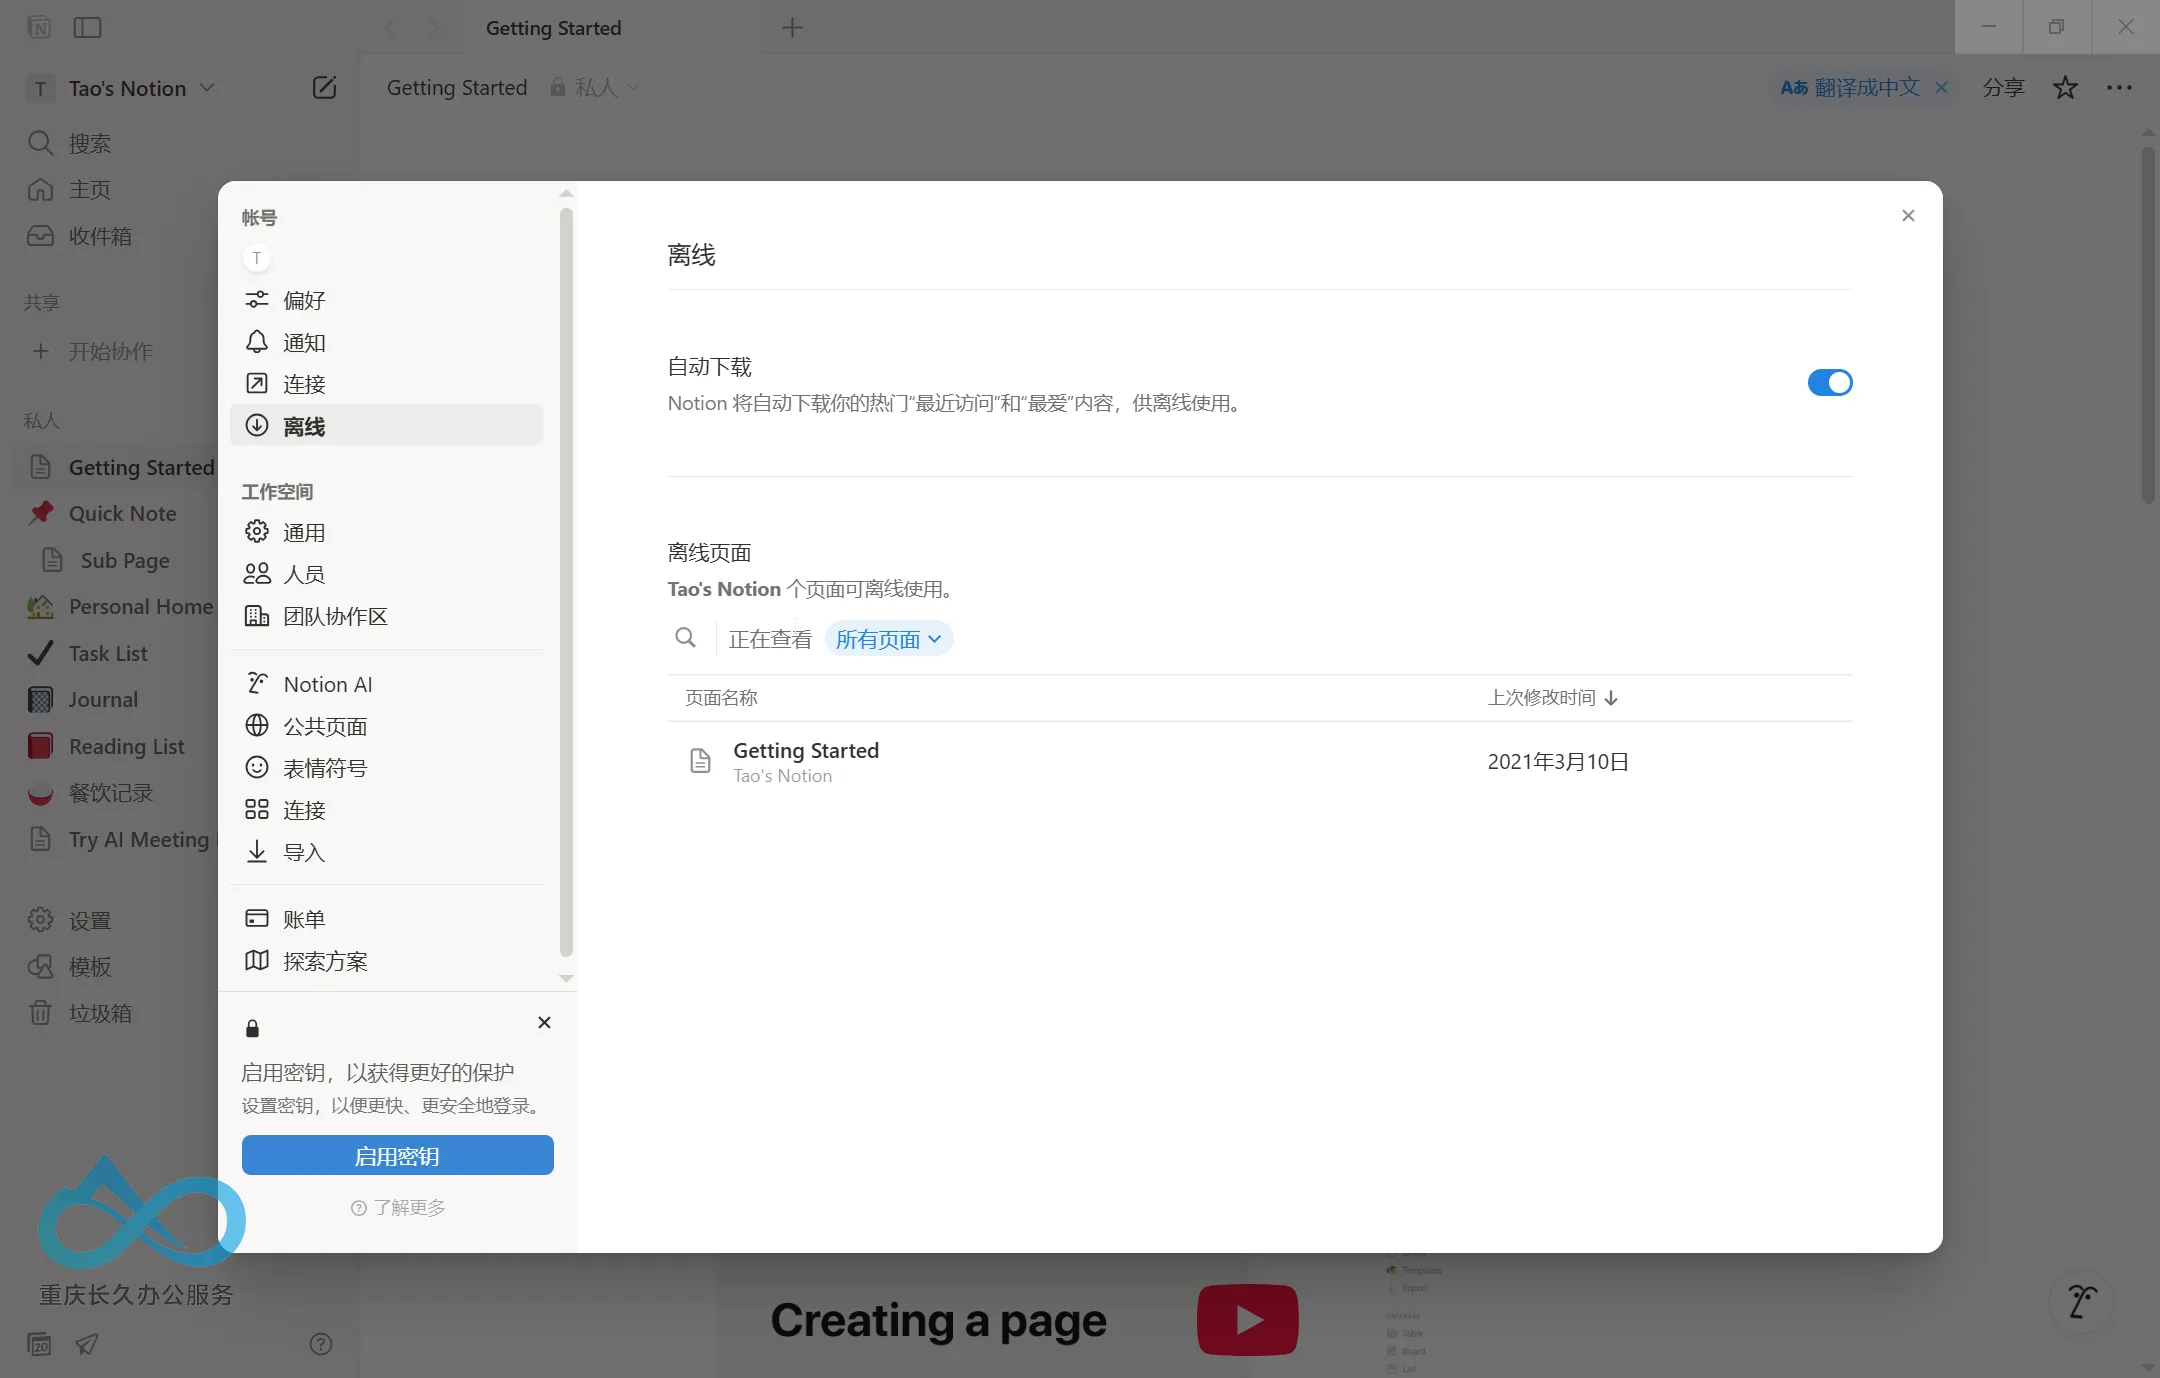Toggle the 自动下载 auto-download switch
Screen dimensions: 2160x1378
pos(1829,383)
